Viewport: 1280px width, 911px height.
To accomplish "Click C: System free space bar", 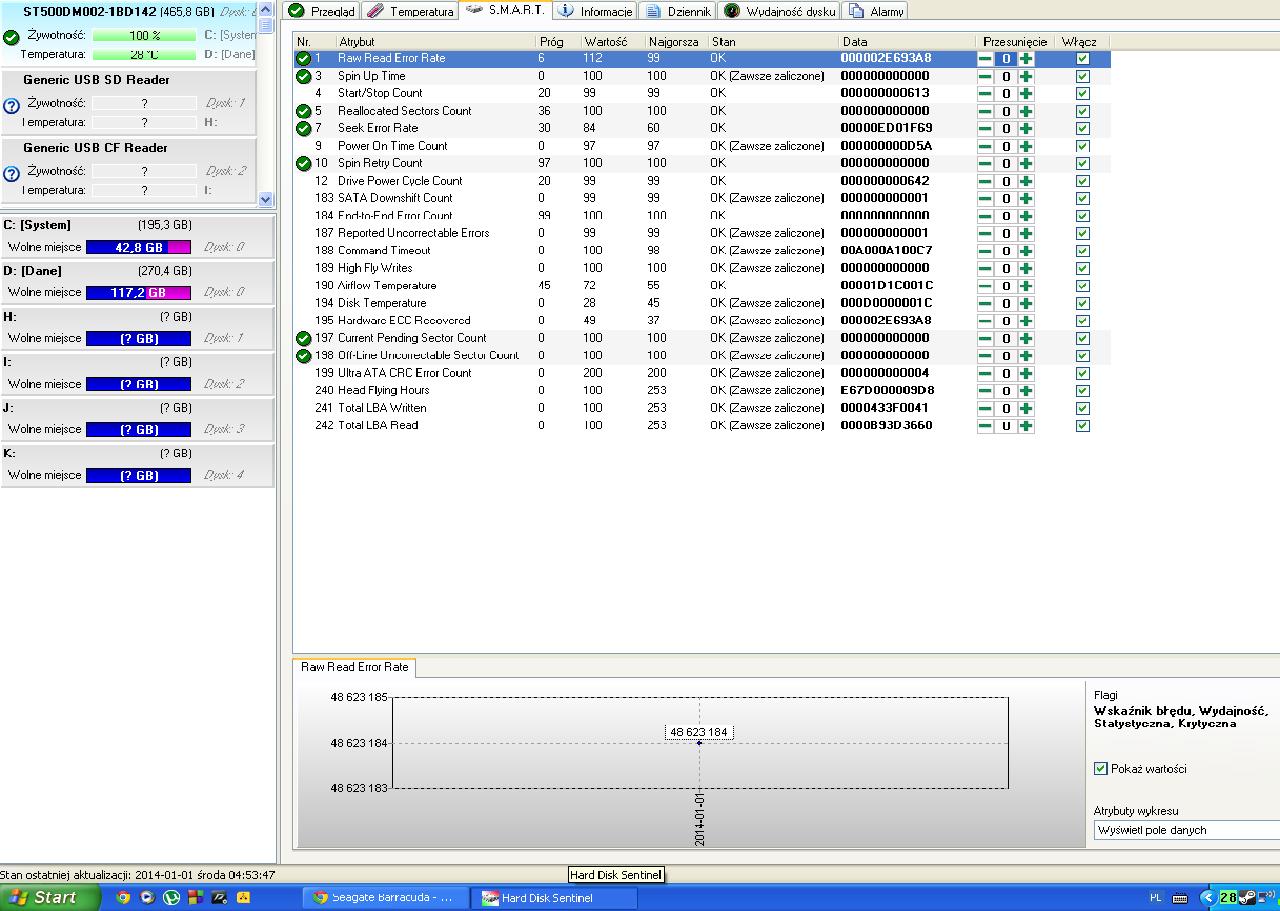I will 138,247.
